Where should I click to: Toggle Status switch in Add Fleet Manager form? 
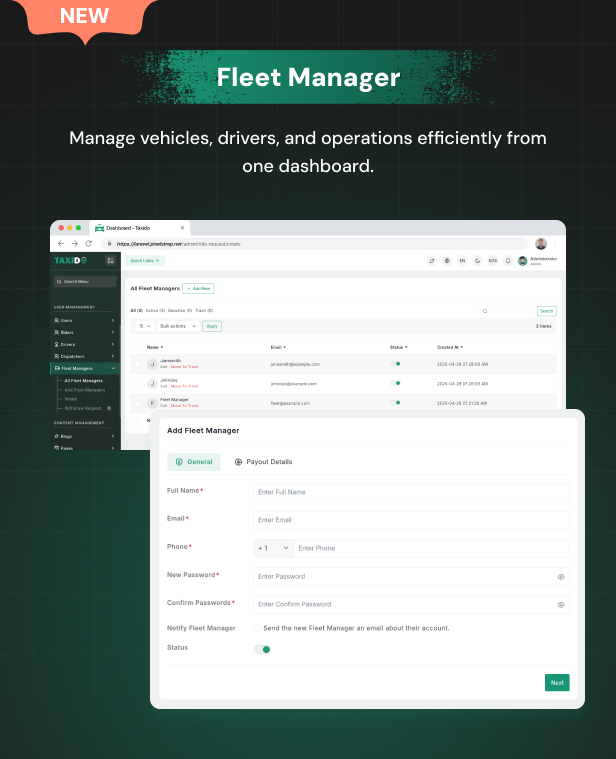coord(262,650)
